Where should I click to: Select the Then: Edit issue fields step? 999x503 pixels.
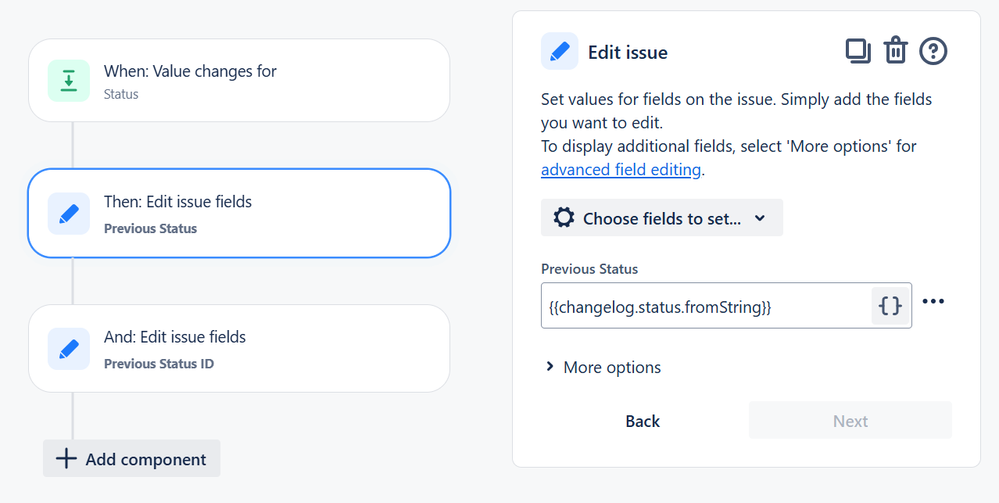(239, 214)
